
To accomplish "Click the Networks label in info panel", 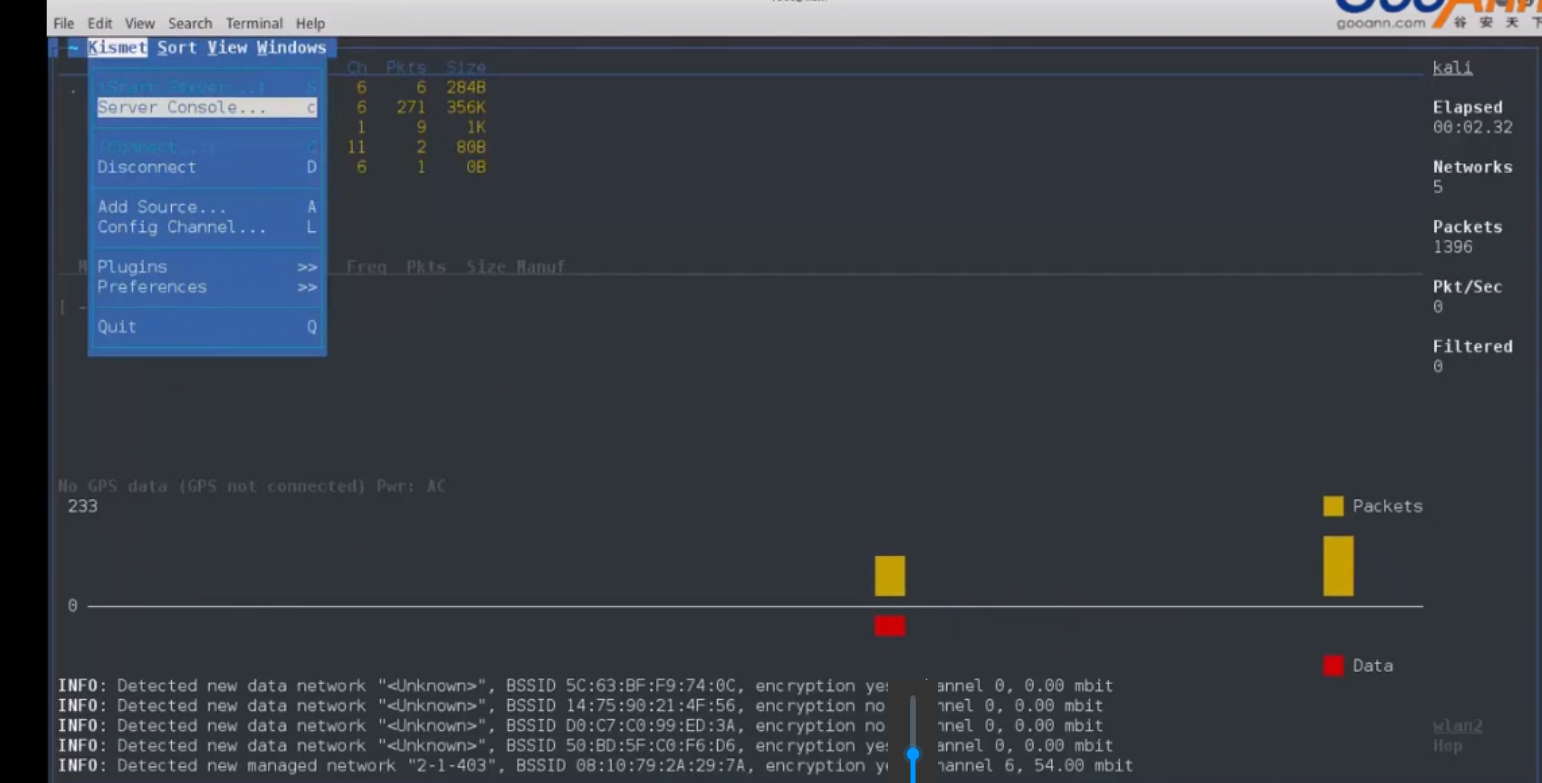I will pyautogui.click(x=1472, y=167).
